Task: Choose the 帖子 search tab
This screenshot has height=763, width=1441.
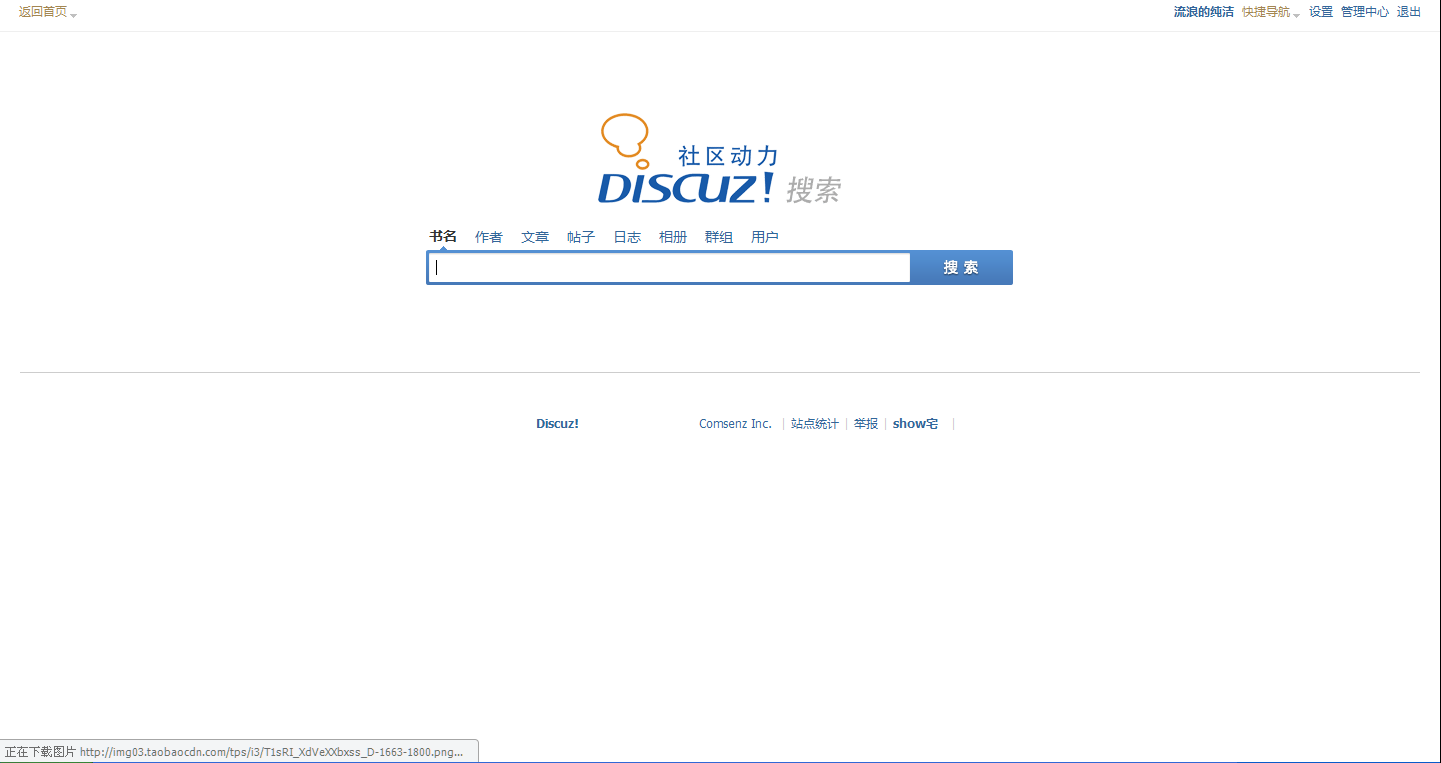Action: point(581,237)
